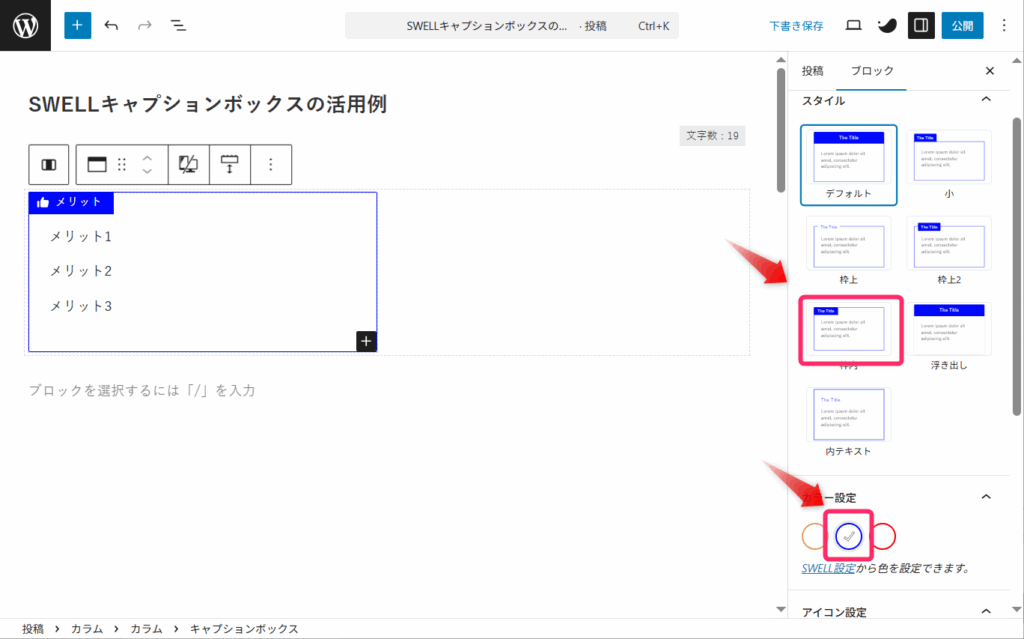Redo the last undone change
The width and height of the screenshot is (1024, 639).
coord(144,25)
